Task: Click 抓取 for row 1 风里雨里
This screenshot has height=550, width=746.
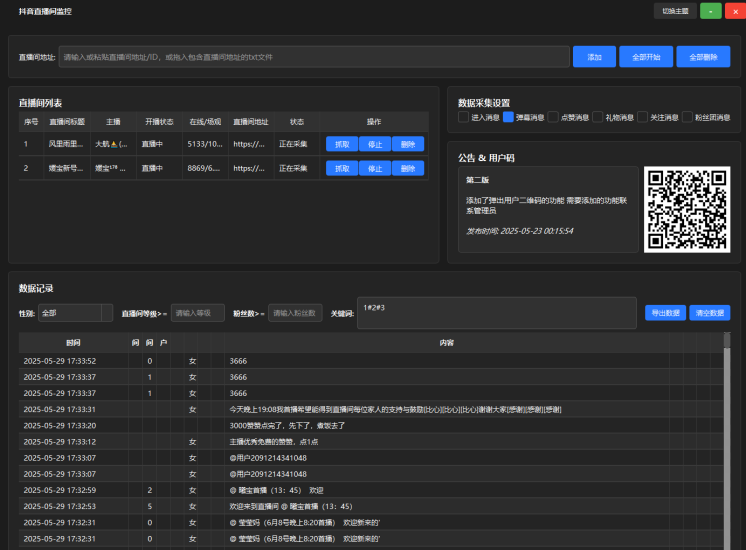Action: [342, 144]
